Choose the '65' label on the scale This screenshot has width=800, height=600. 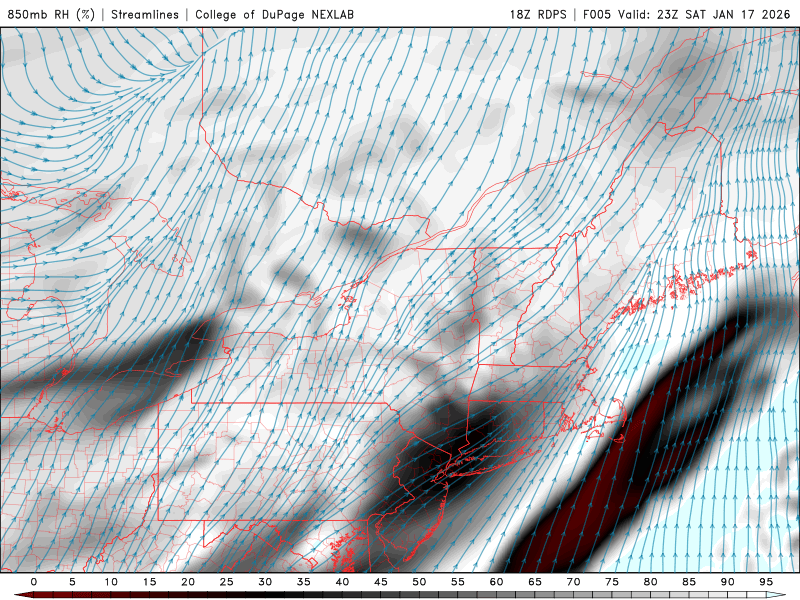[535, 582]
